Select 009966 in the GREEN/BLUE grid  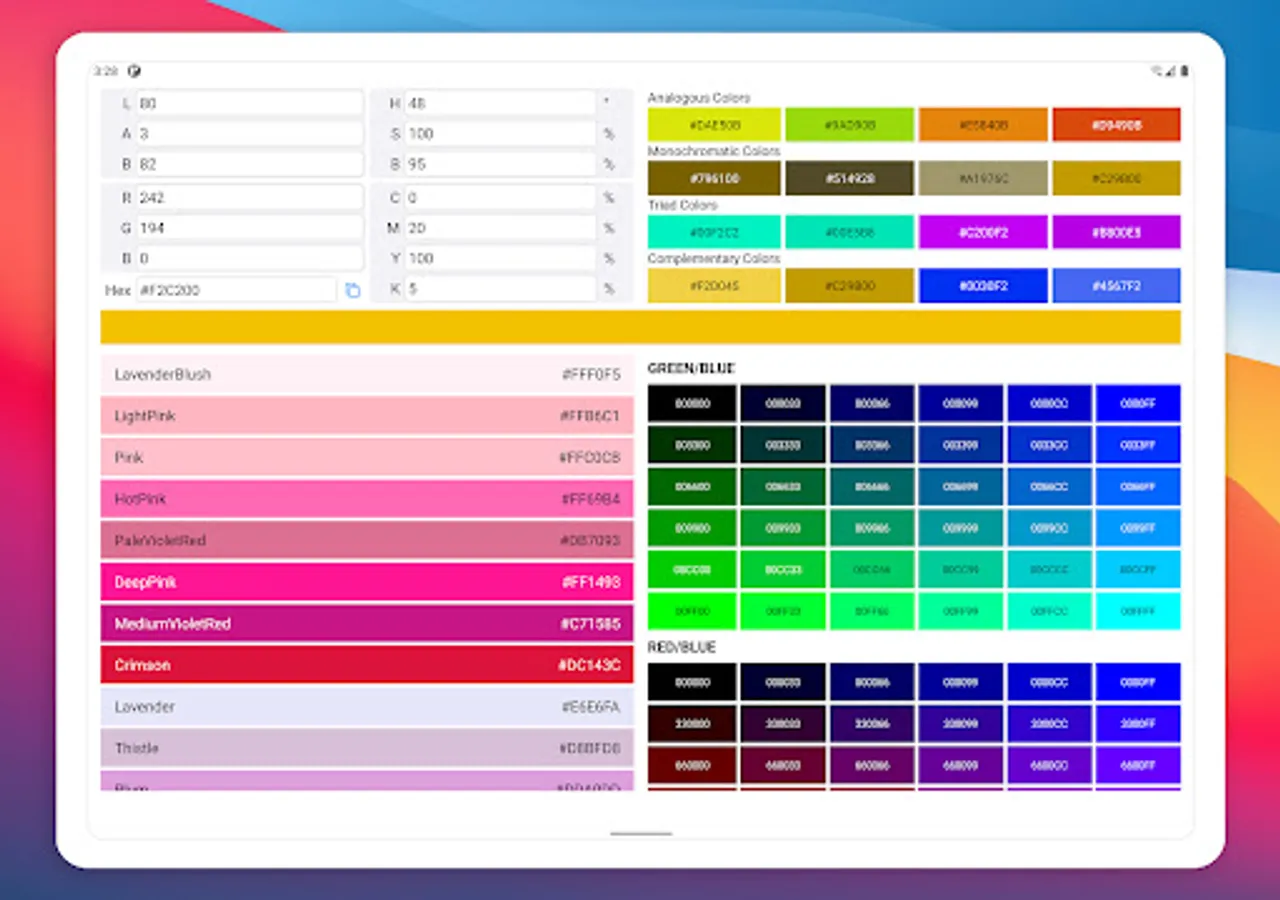coord(871,528)
